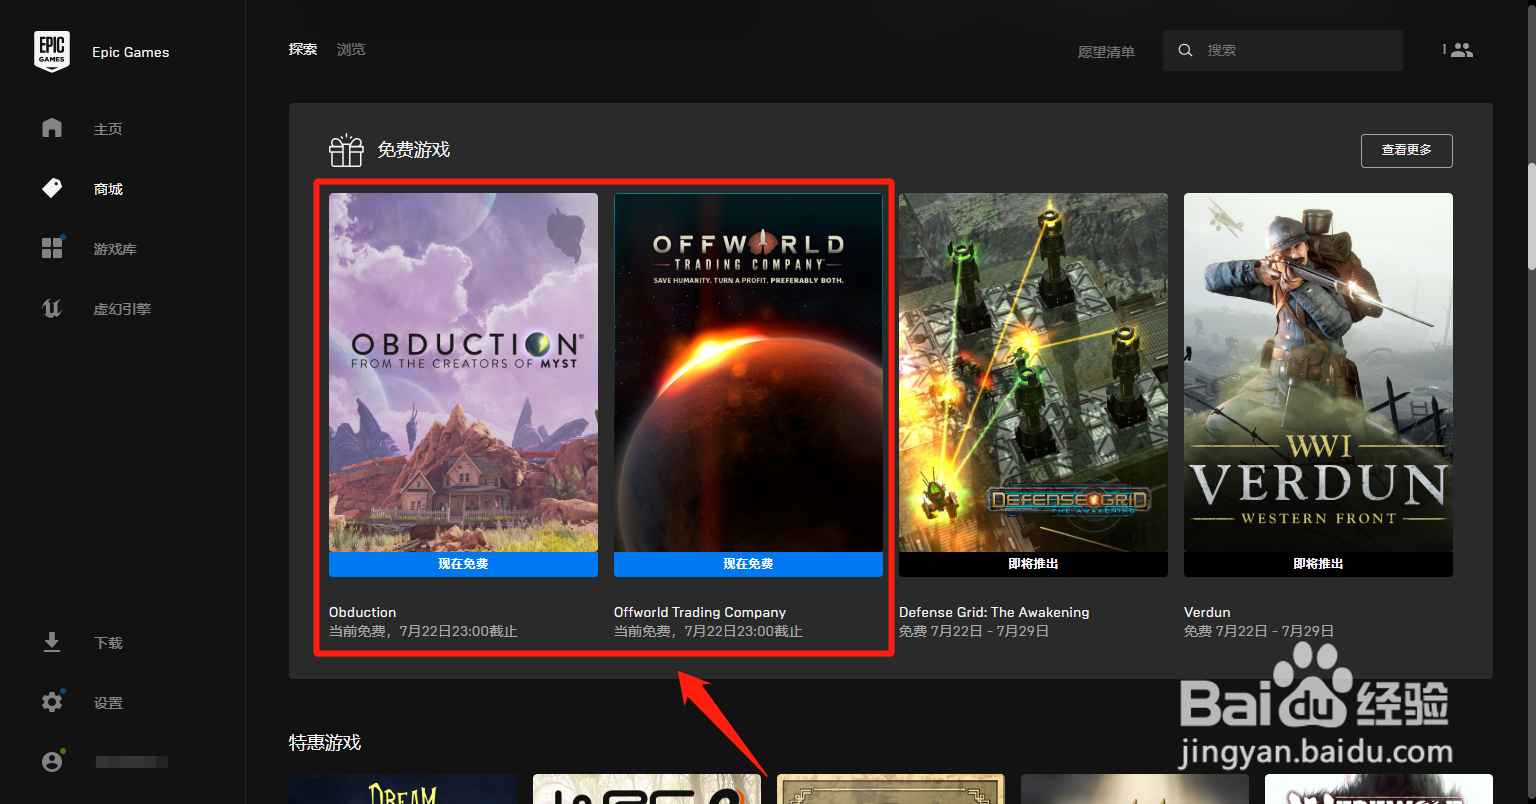Open the Offworld Trading Company cover
Image resolution: width=1536 pixels, height=804 pixels.
point(748,372)
